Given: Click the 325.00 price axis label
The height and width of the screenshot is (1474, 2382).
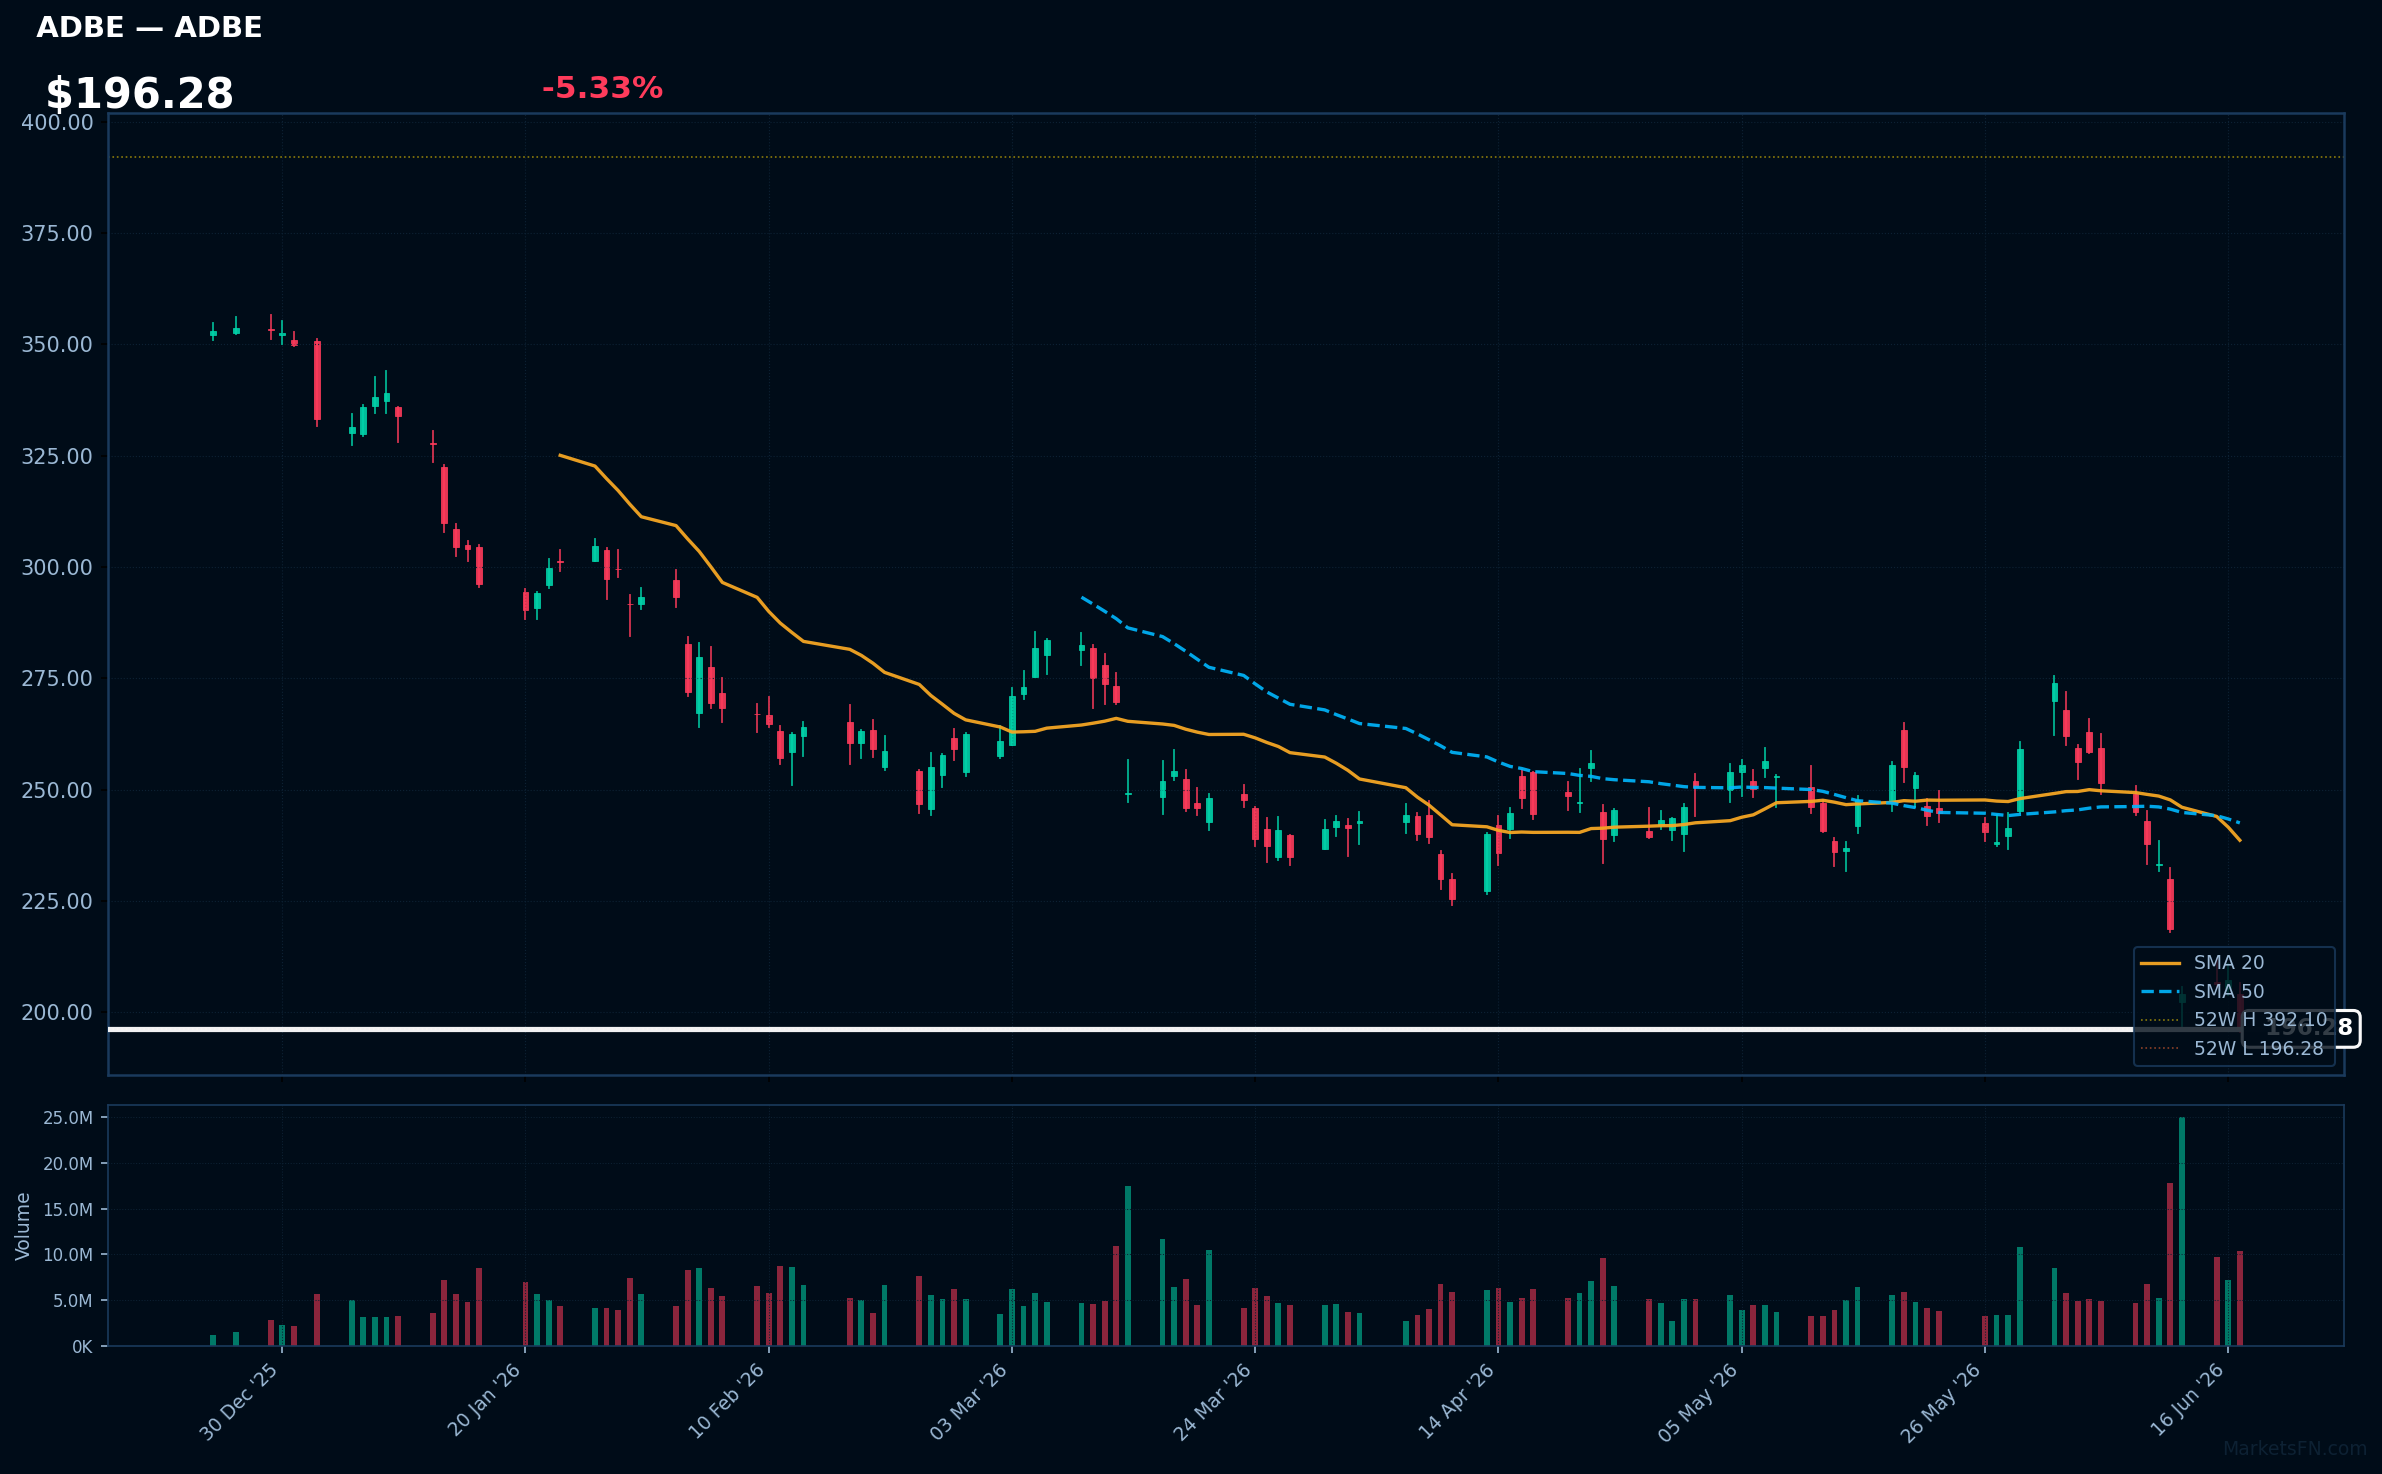Looking at the screenshot, I should pos(57,456).
